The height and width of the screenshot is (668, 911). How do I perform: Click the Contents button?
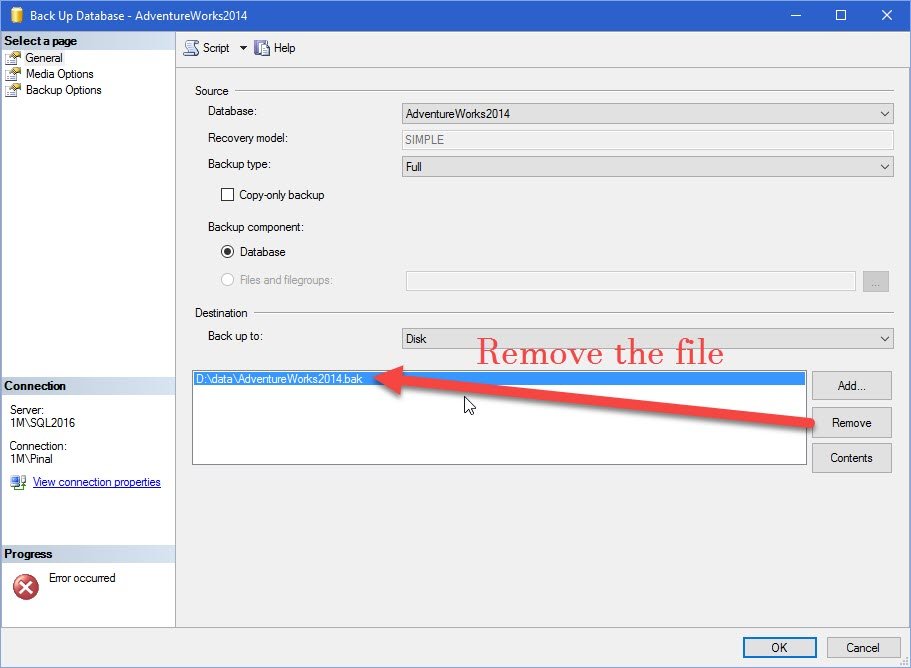pos(851,458)
